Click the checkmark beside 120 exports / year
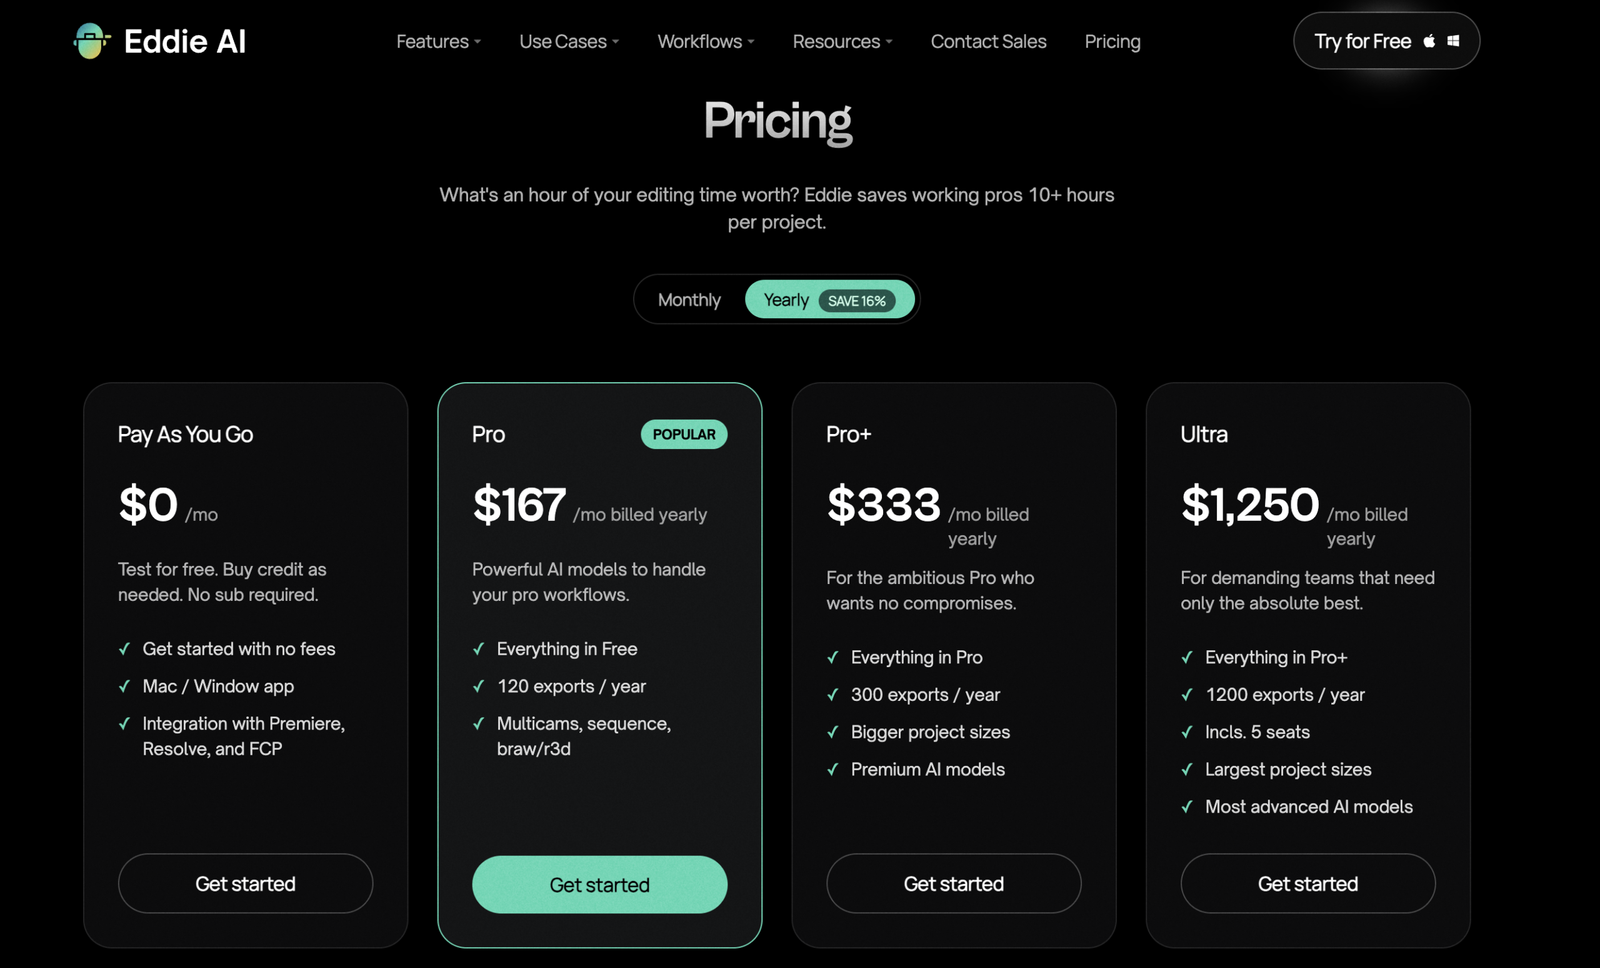Viewport: 1600px width, 968px height. point(478,686)
